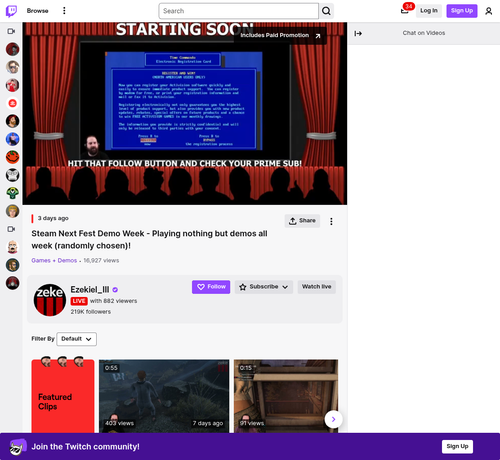Click the search magnifier button
Screen dimensions: 500x460
[326, 11]
